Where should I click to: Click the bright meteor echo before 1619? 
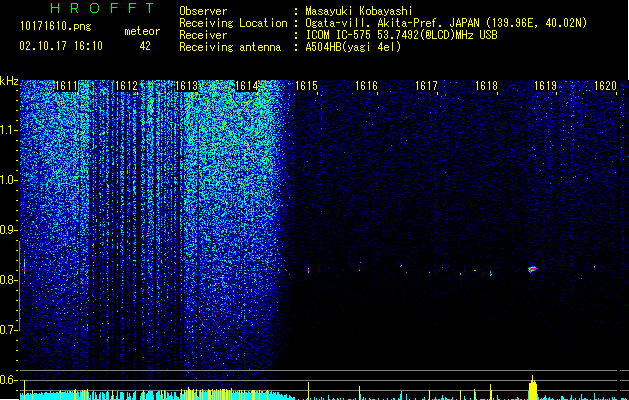[x=533, y=269]
